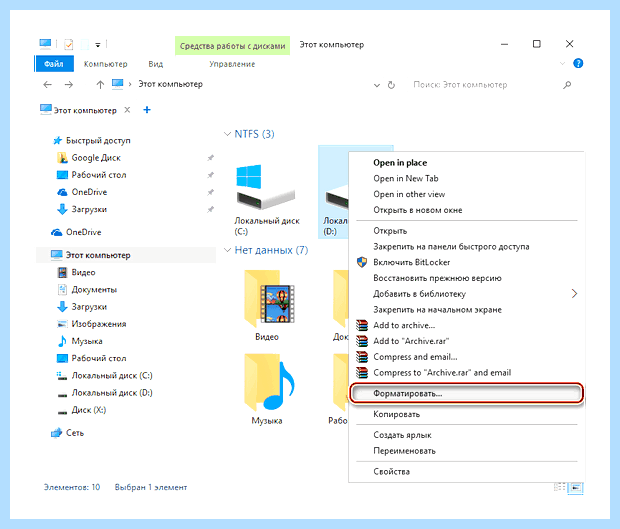Viewport: 620px width, 529px height.
Task: Open Google Диск in the sidebar
Action: coord(89,158)
